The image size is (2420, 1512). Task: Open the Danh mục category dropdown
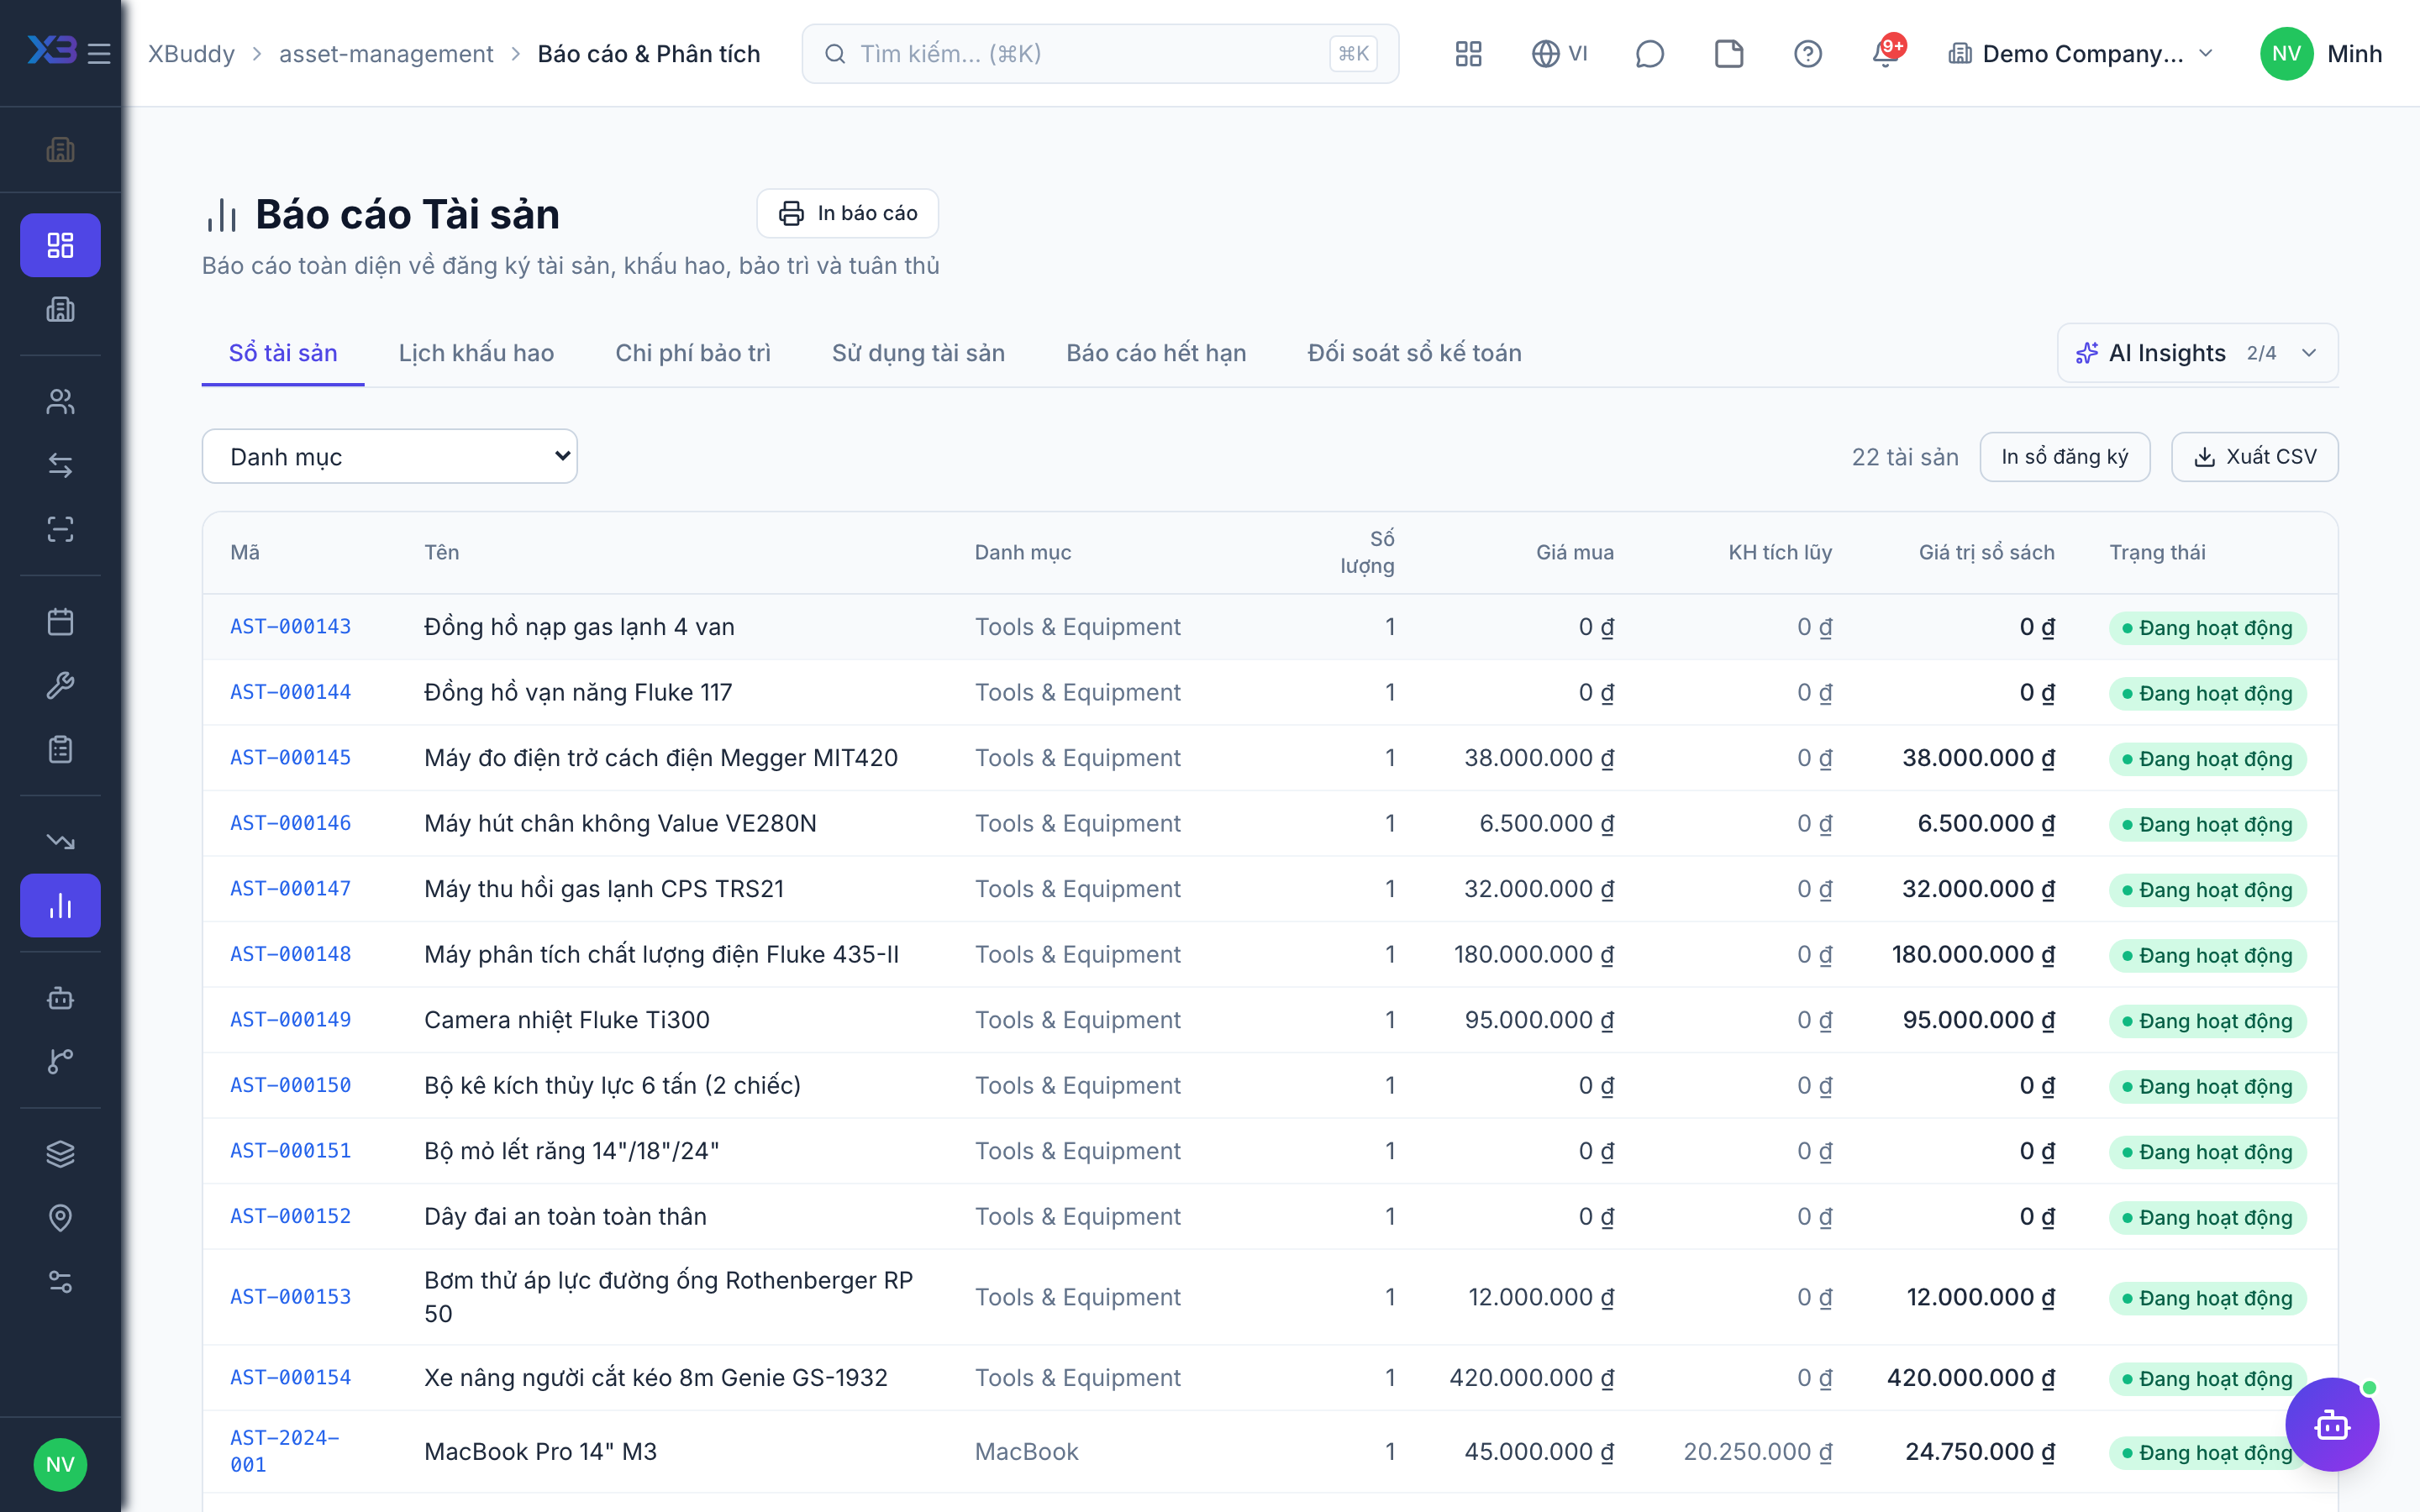pos(389,457)
